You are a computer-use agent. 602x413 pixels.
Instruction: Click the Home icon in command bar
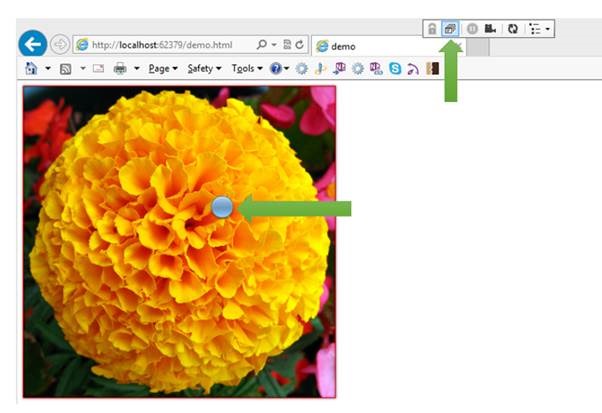click(x=31, y=69)
